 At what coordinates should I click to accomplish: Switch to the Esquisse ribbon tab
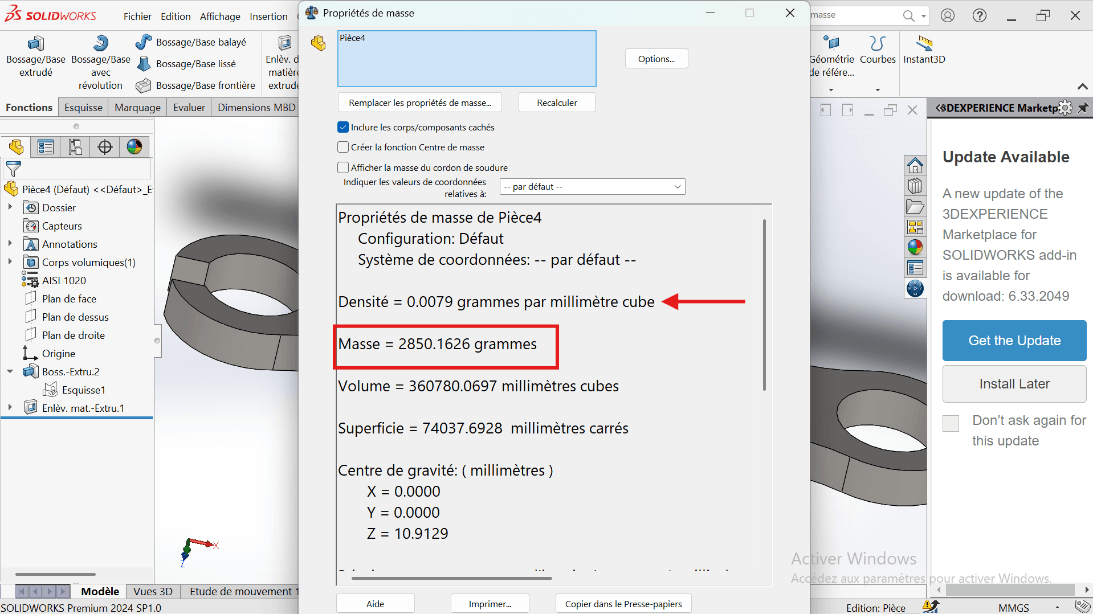(83, 108)
